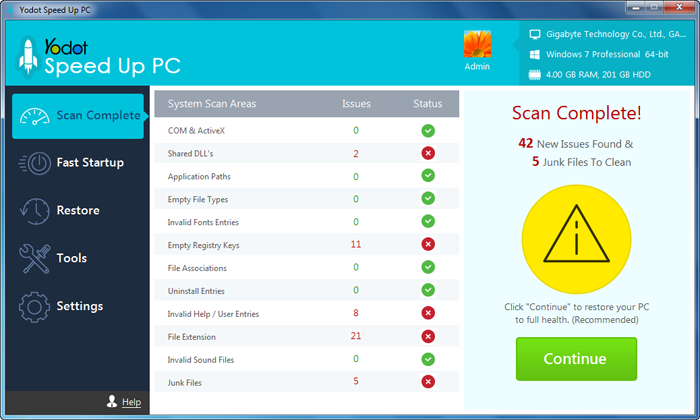This screenshot has width=700, height=420.
Task: Switch to the Restore section
Action: pyautogui.click(x=78, y=211)
